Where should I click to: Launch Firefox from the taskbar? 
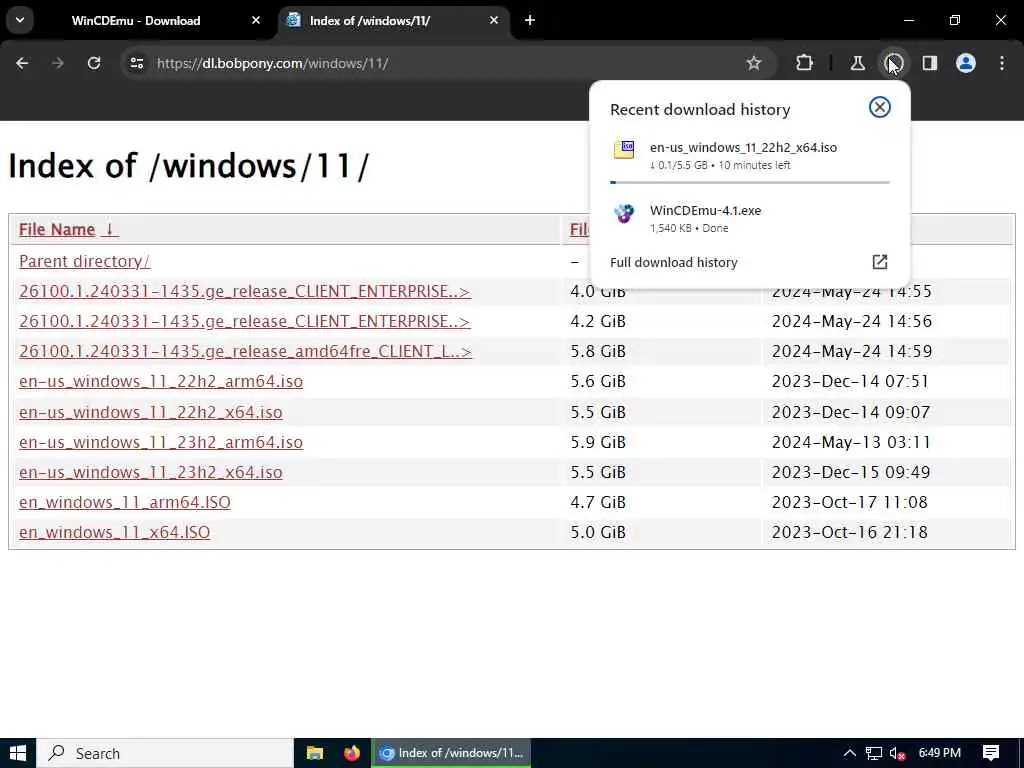pyautogui.click(x=352, y=753)
